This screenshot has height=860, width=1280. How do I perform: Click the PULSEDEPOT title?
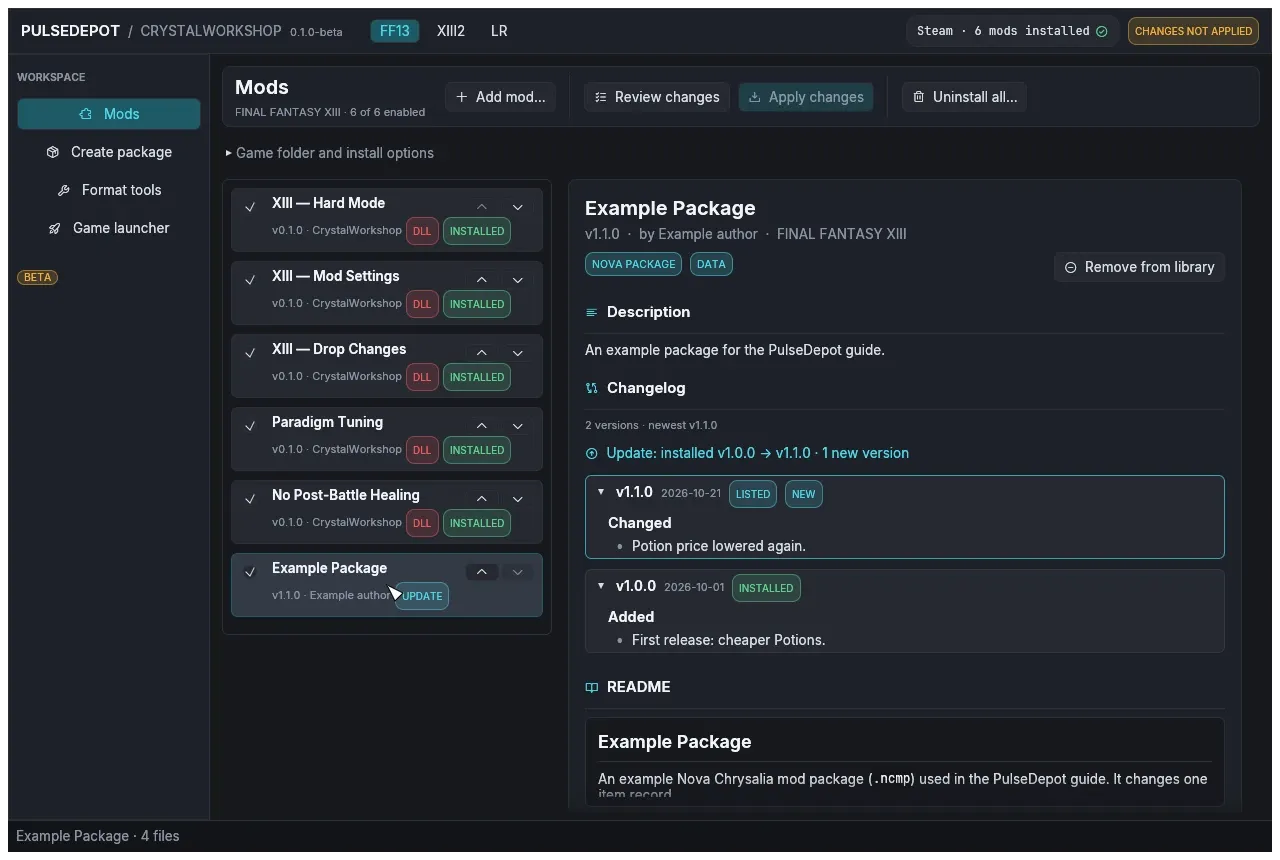[x=70, y=31]
